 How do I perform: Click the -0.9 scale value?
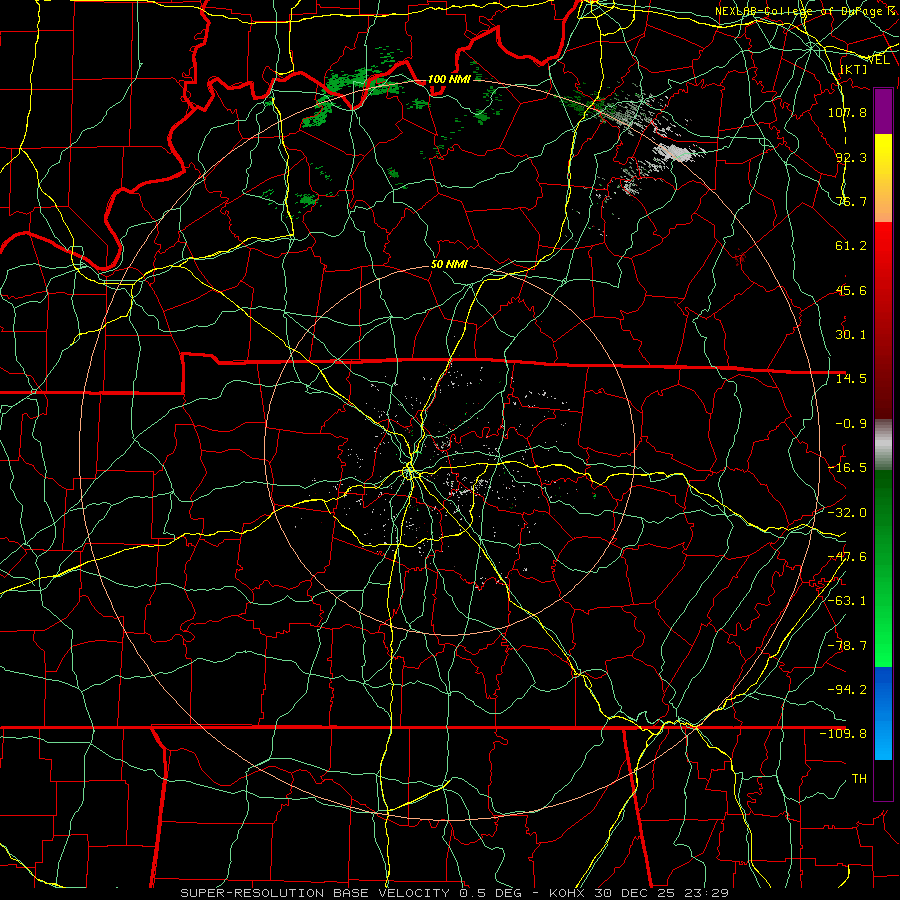pos(851,424)
